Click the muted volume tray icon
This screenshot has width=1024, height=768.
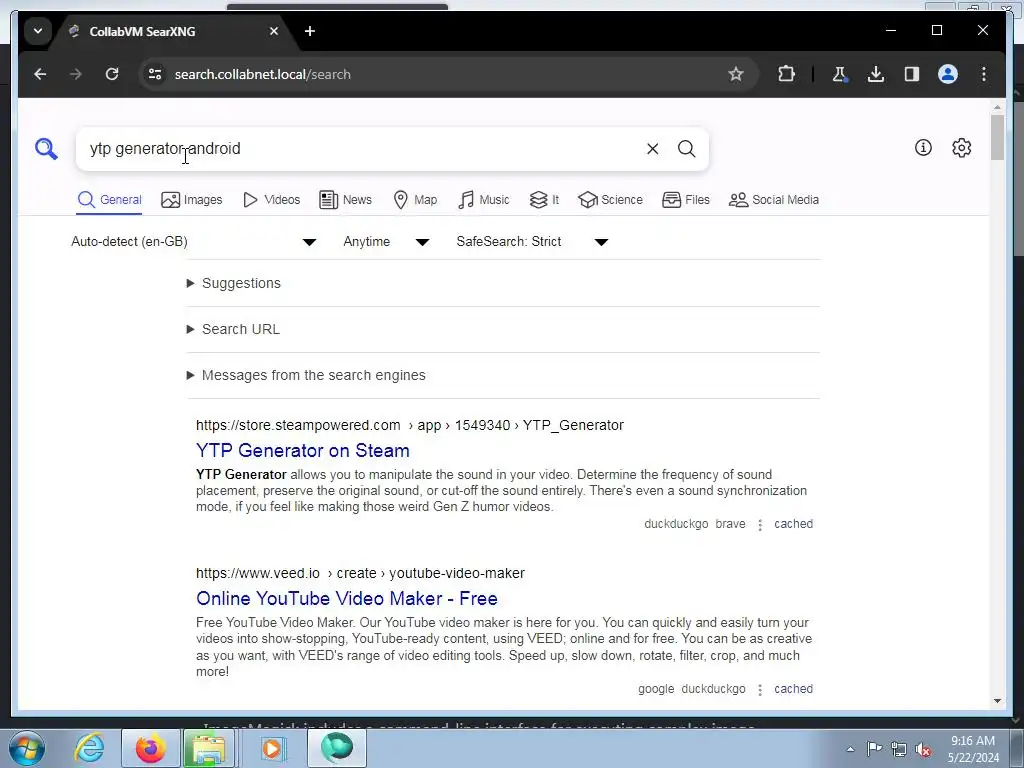point(923,750)
